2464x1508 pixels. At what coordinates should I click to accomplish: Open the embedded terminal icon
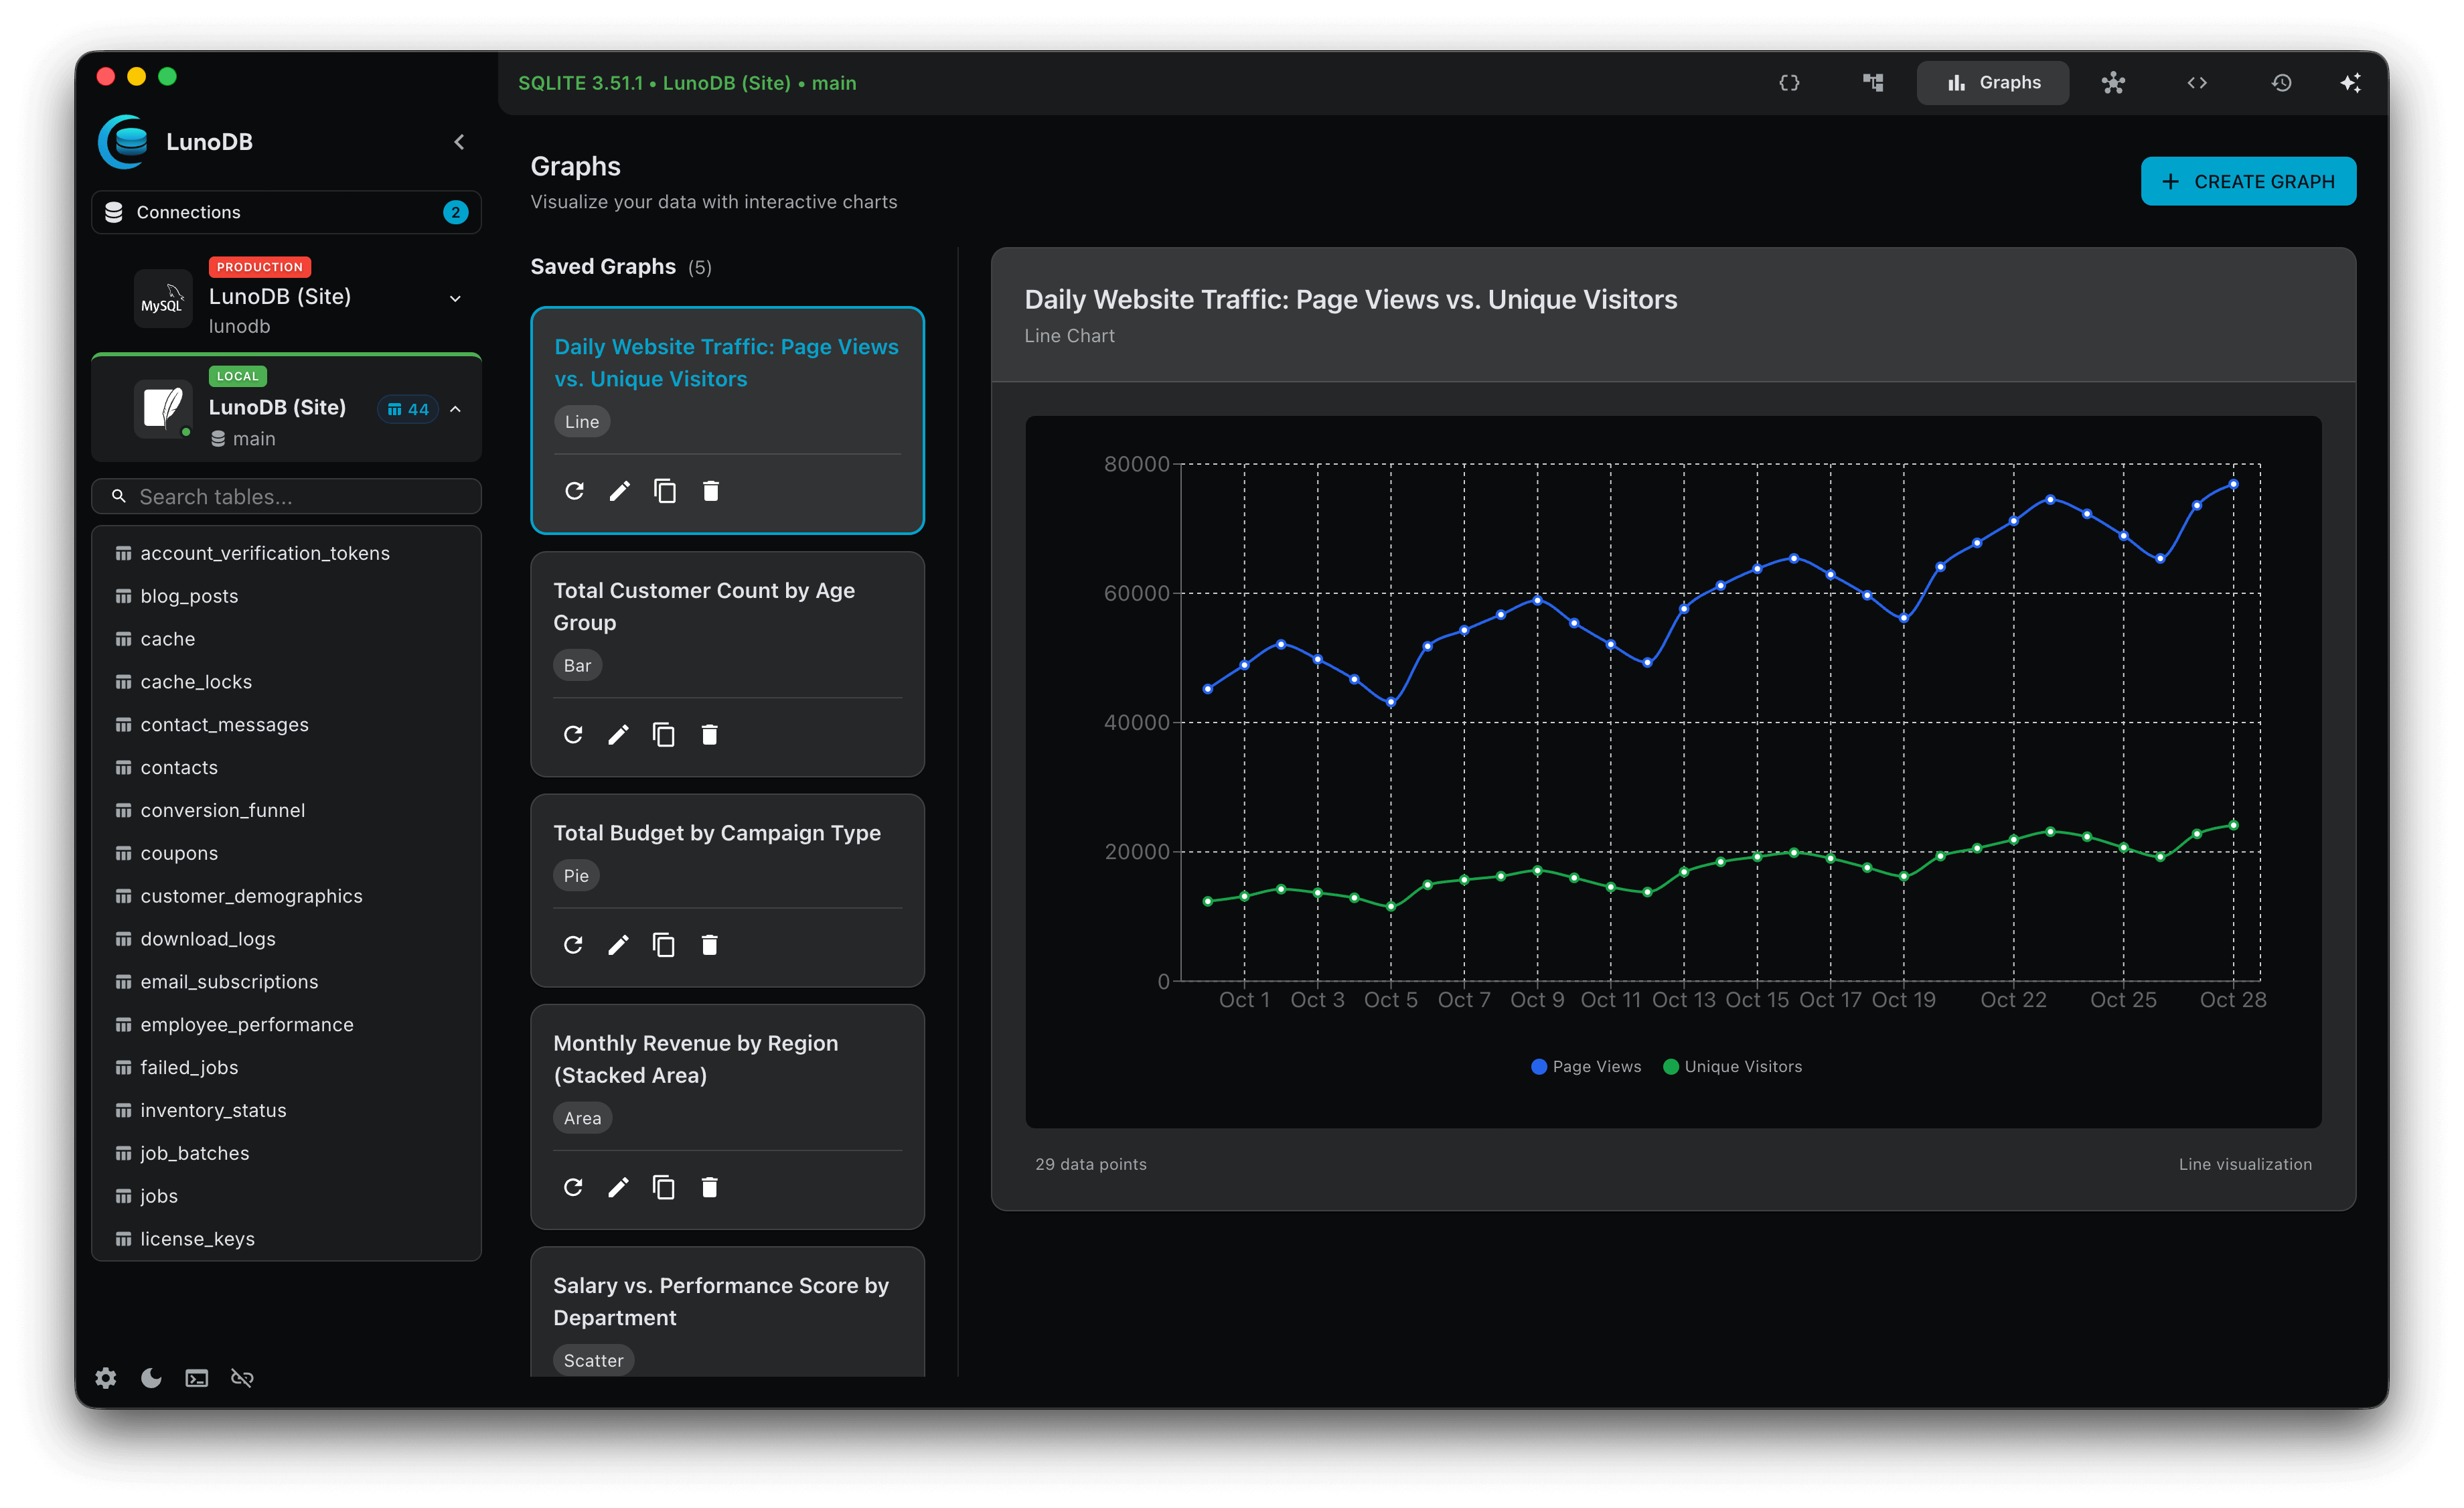pyautogui.click(x=196, y=1377)
